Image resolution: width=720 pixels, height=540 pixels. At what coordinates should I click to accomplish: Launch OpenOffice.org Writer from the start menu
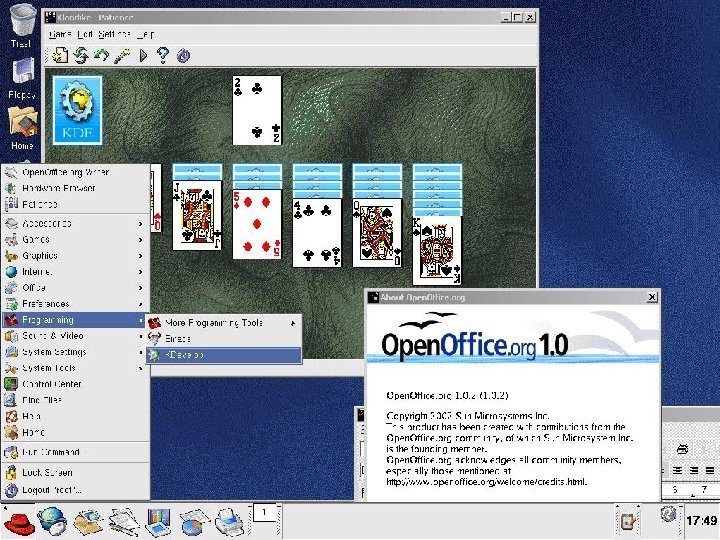click(76, 172)
